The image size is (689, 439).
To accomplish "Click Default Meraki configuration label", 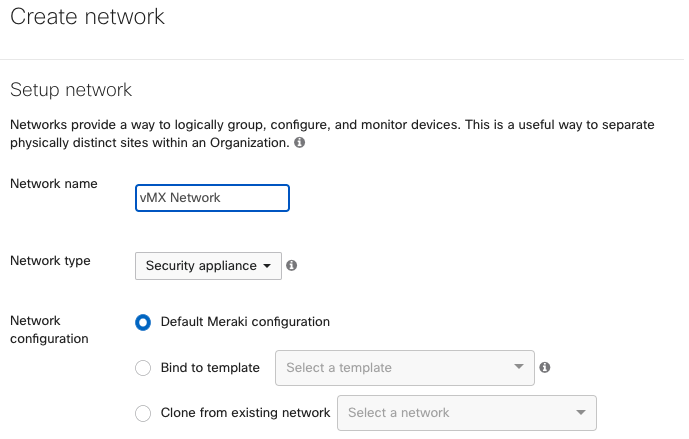I will pyautogui.click(x=245, y=322).
